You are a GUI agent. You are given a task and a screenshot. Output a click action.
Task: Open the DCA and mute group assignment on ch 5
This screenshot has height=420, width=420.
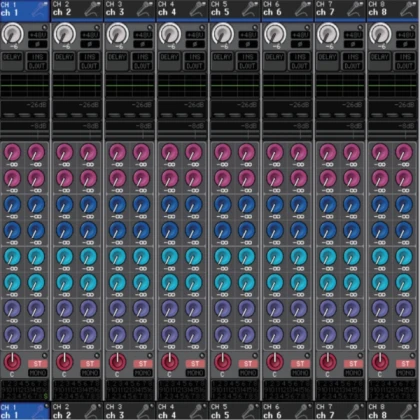pos(235,390)
